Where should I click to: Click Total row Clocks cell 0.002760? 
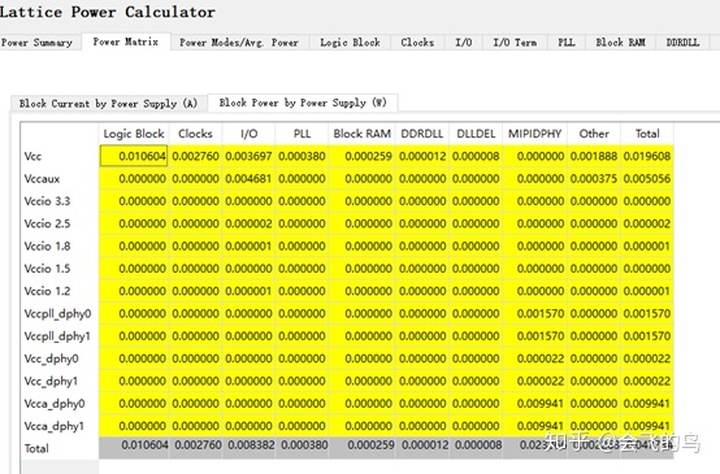click(x=195, y=448)
